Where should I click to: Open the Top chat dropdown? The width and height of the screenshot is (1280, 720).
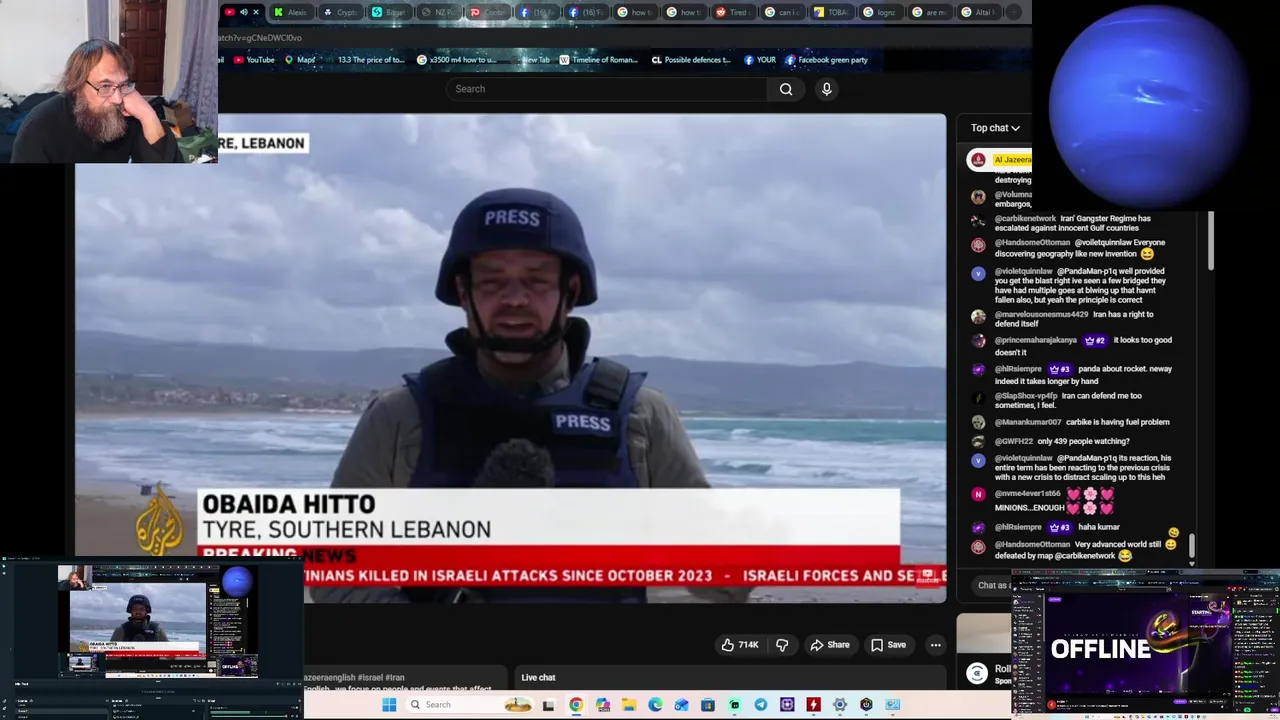click(x=995, y=128)
